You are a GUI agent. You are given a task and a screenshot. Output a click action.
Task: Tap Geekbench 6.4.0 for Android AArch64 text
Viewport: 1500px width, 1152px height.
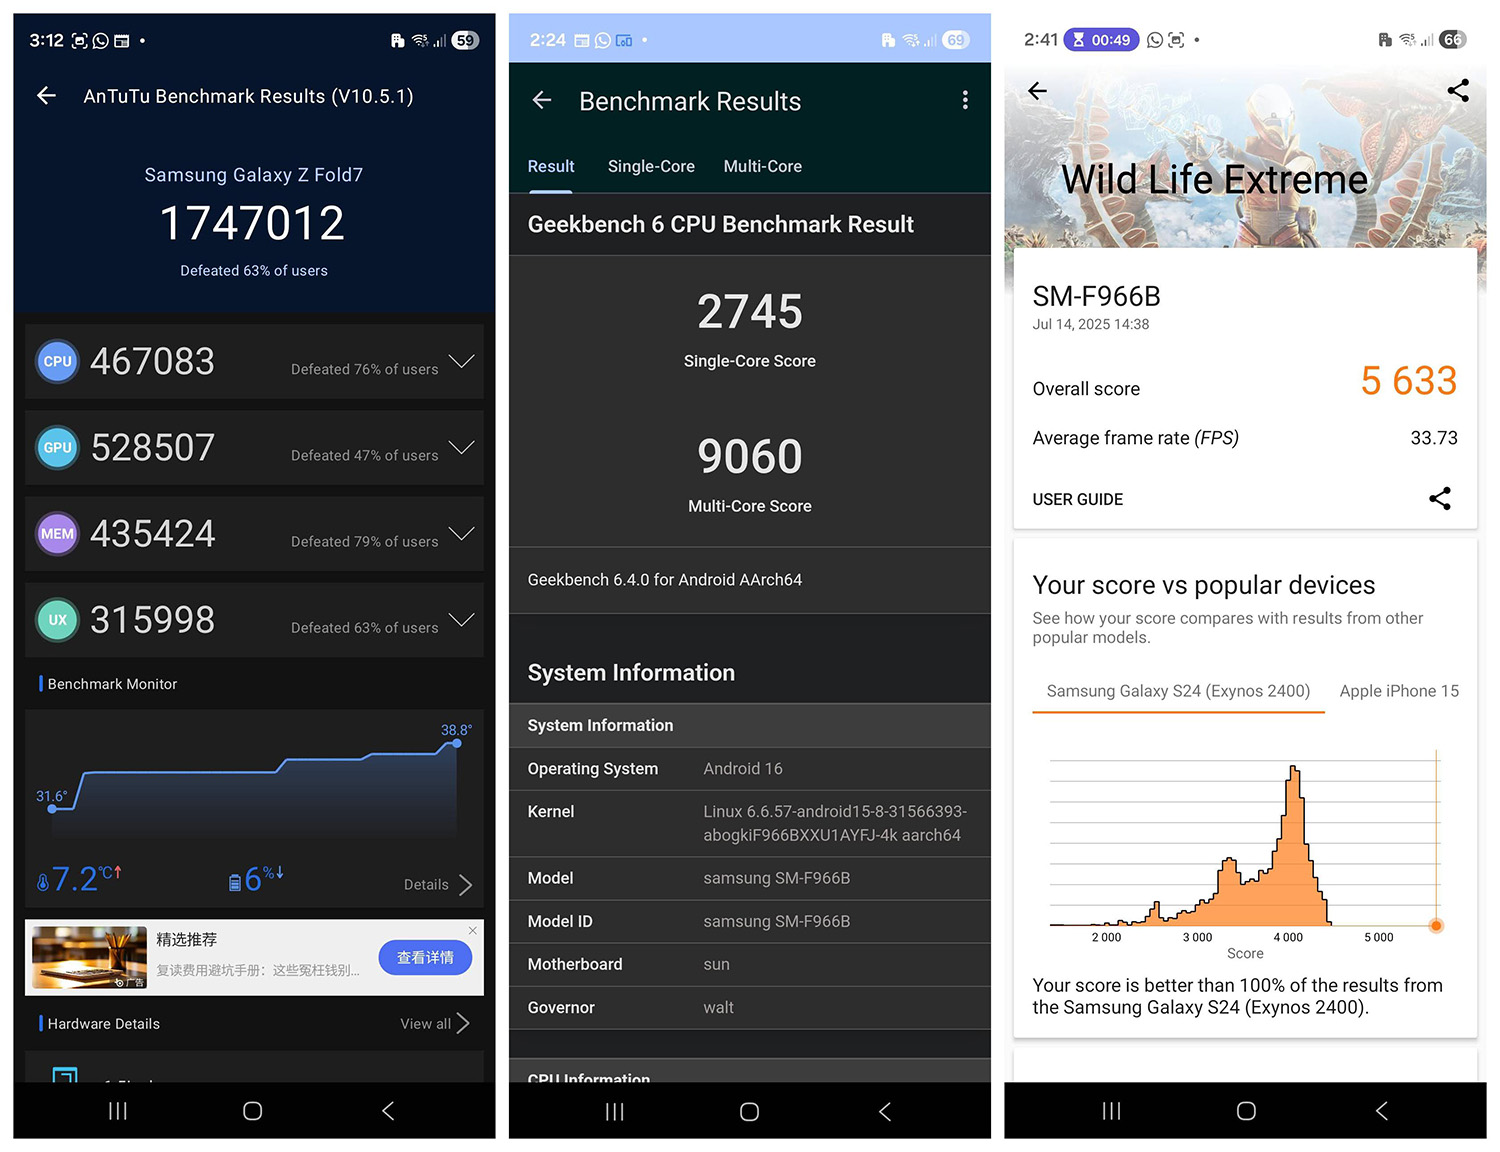click(x=665, y=580)
